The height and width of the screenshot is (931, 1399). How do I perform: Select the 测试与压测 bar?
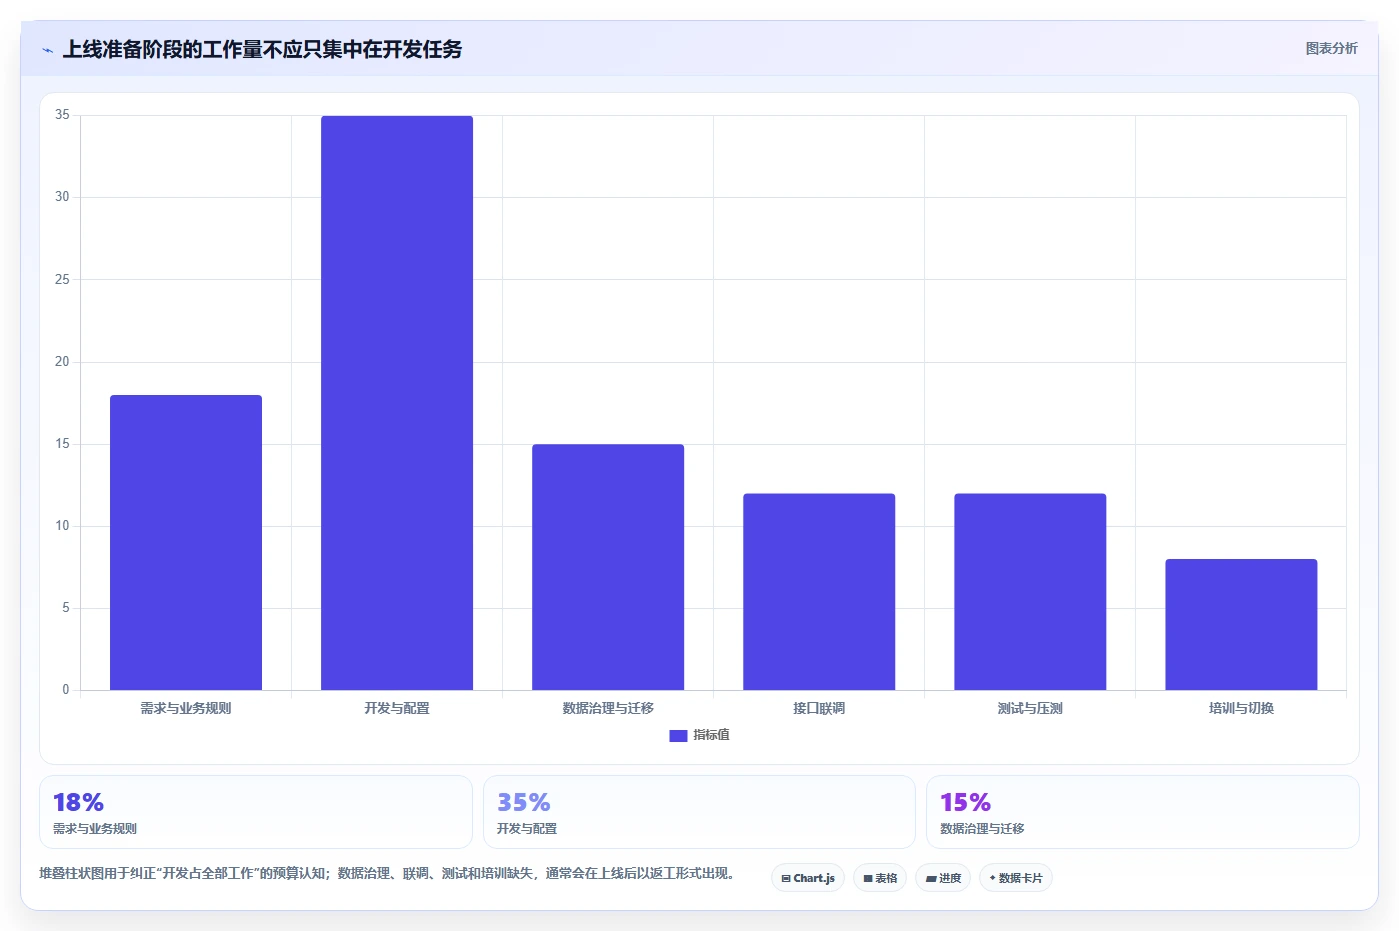tap(1030, 592)
